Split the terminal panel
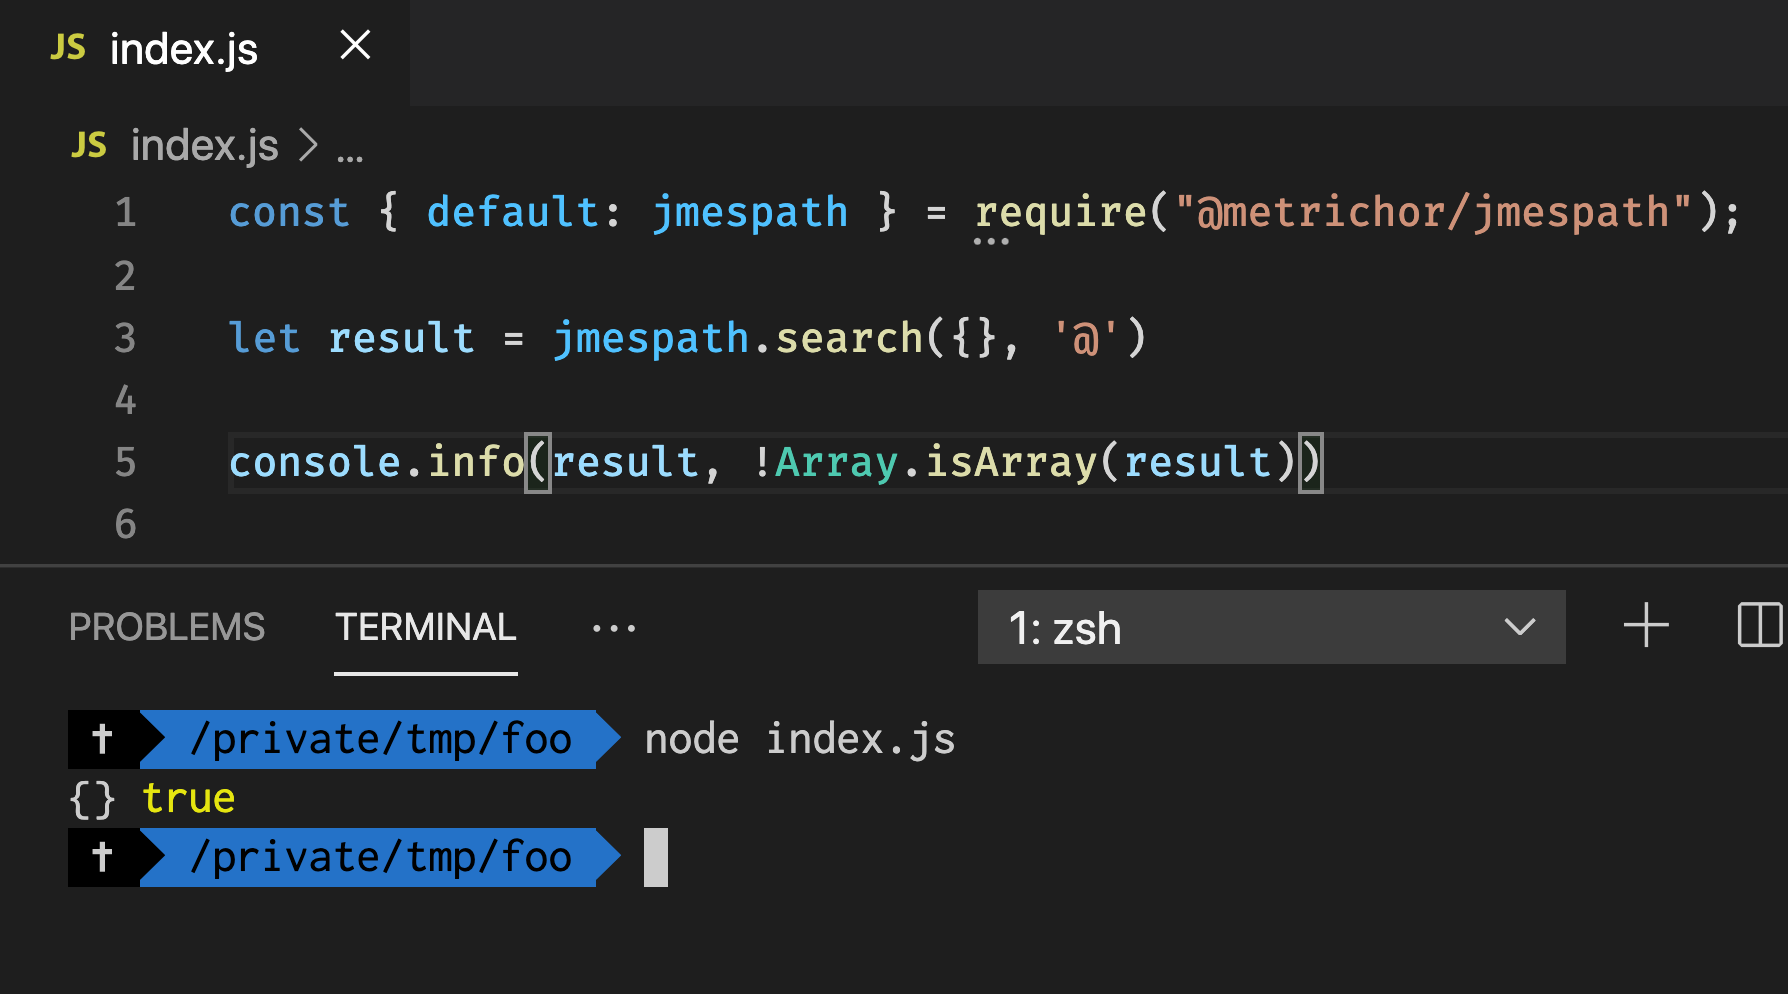Image resolution: width=1788 pixels, height=994 pixels. (x=1761, y=627)
